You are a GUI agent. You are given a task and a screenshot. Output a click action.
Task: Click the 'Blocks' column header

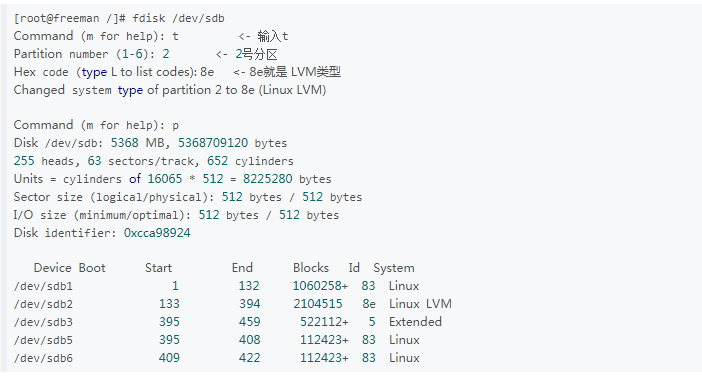click(x=311, y=268)
